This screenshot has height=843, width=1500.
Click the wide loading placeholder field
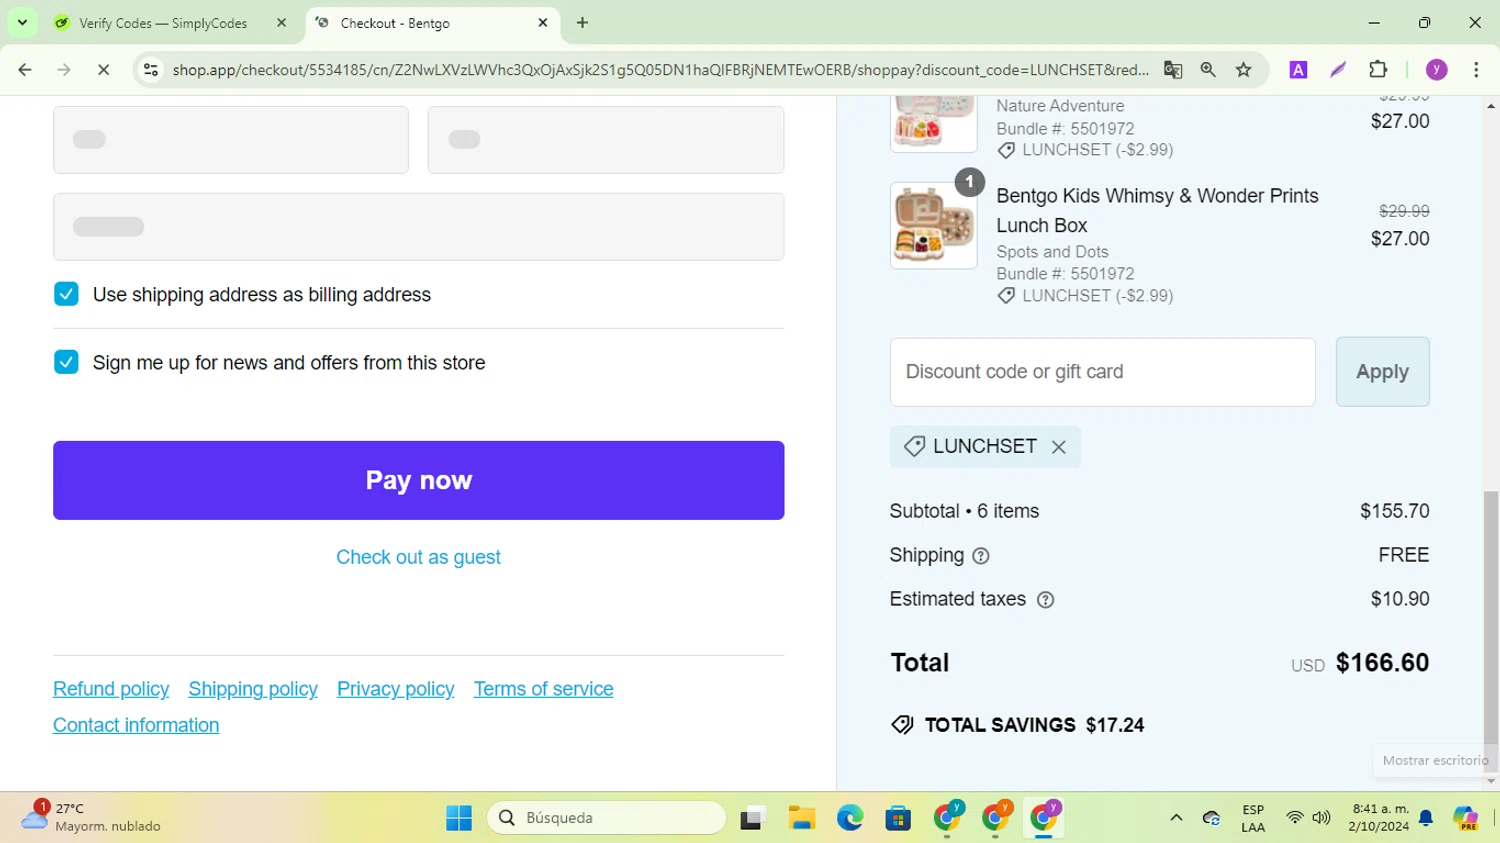(418, 227)
